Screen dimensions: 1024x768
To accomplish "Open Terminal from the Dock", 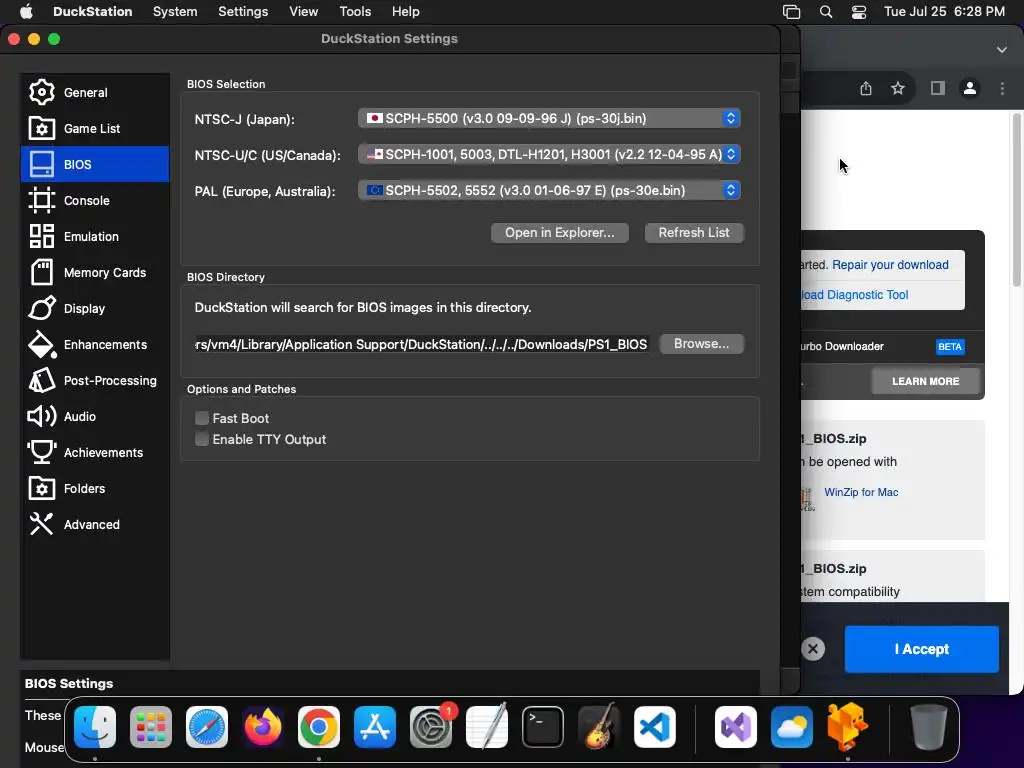I will tap(543, 727).
